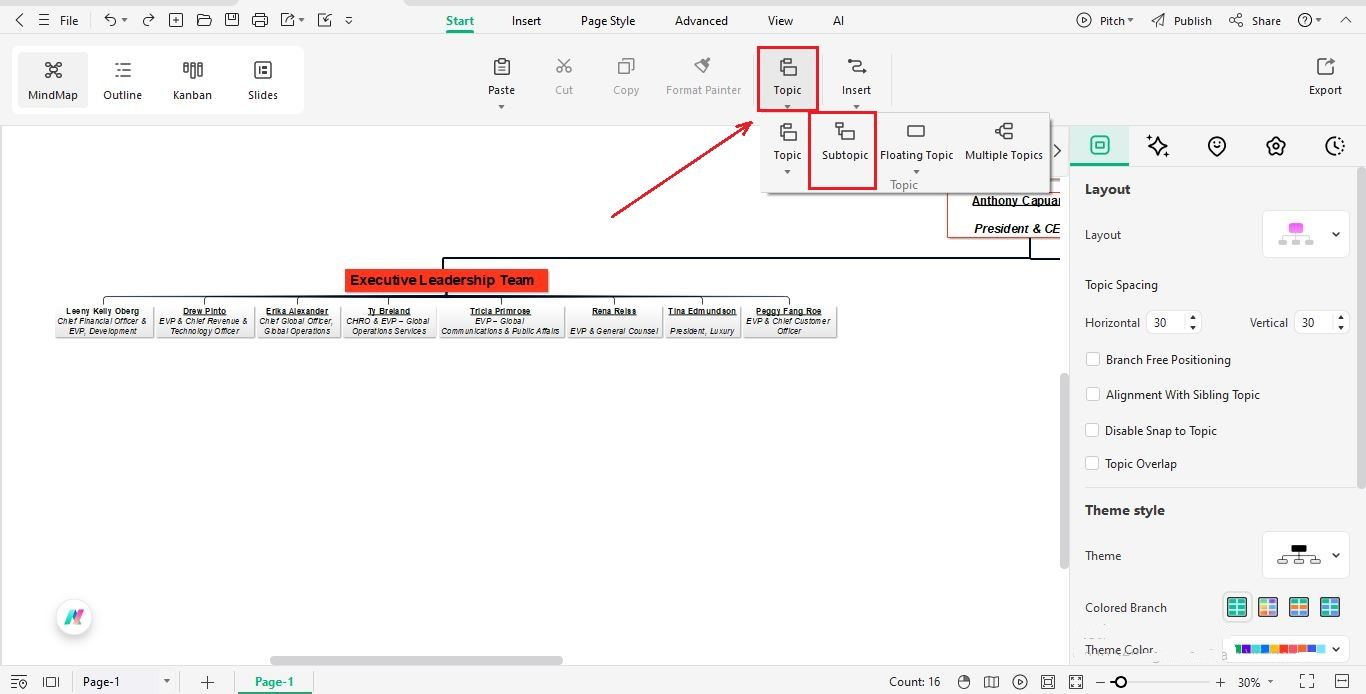
Task: Click the Print icon
Action: point(260,20)
